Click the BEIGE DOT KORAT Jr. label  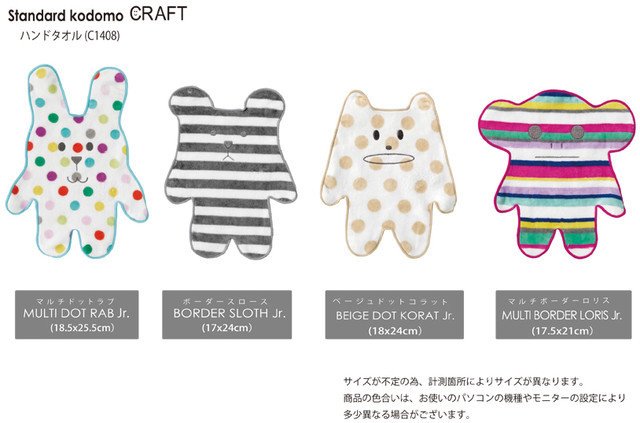[394, 314]
